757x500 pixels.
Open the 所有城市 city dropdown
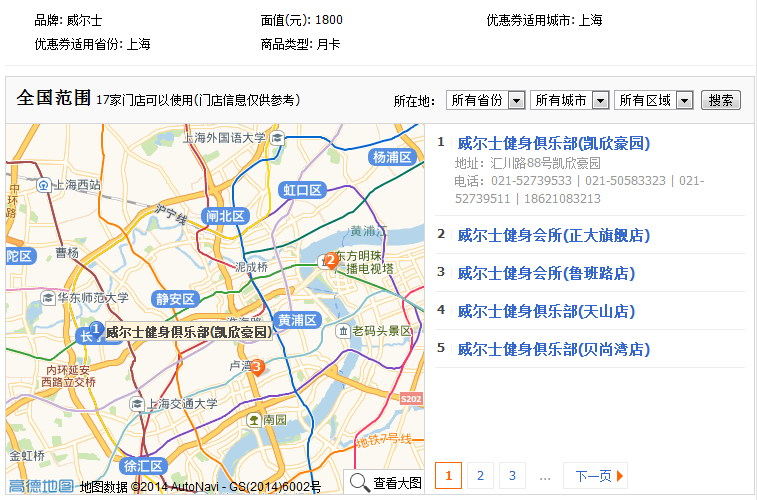(570, 100)
